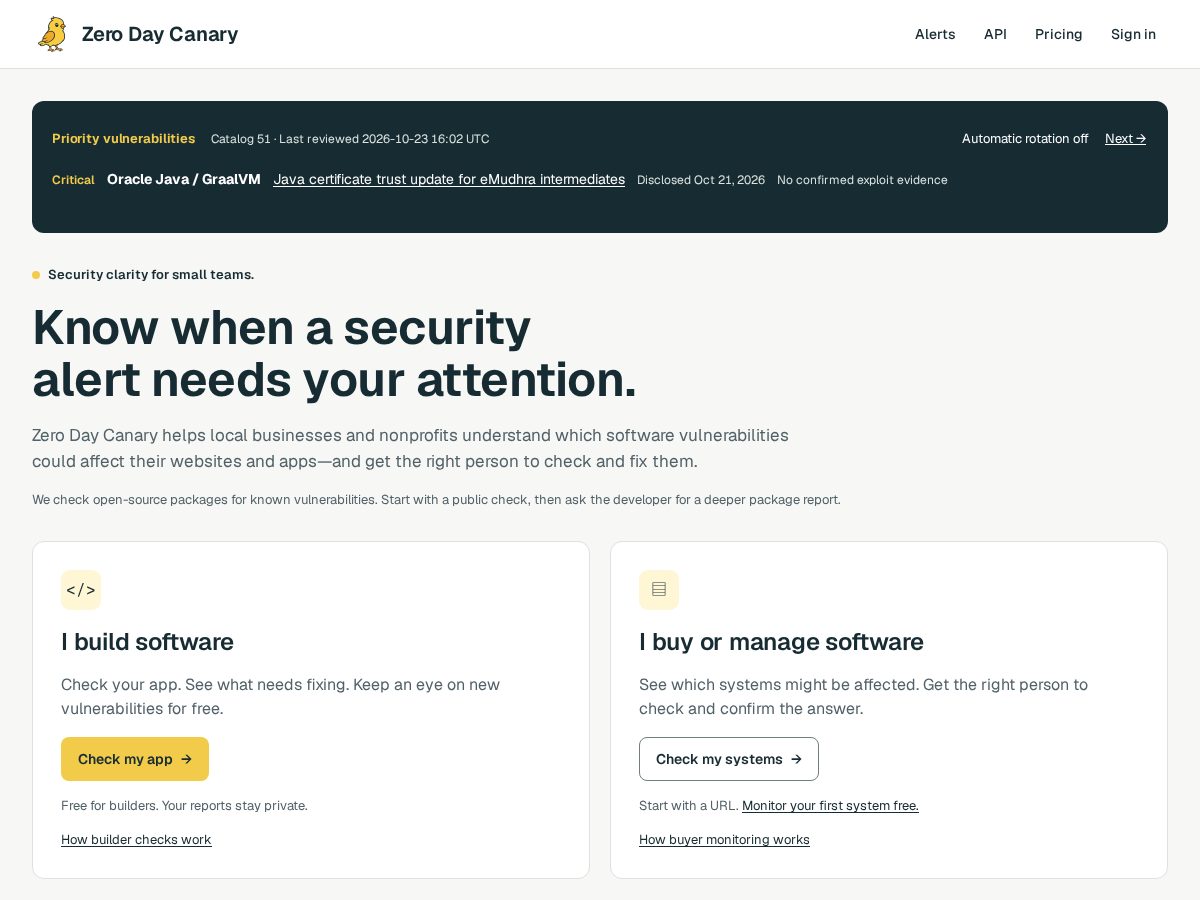Screen dimensions: 1200x900
Task: Show the Next priority vulnerability
Action: click(x=1125, y=139)
